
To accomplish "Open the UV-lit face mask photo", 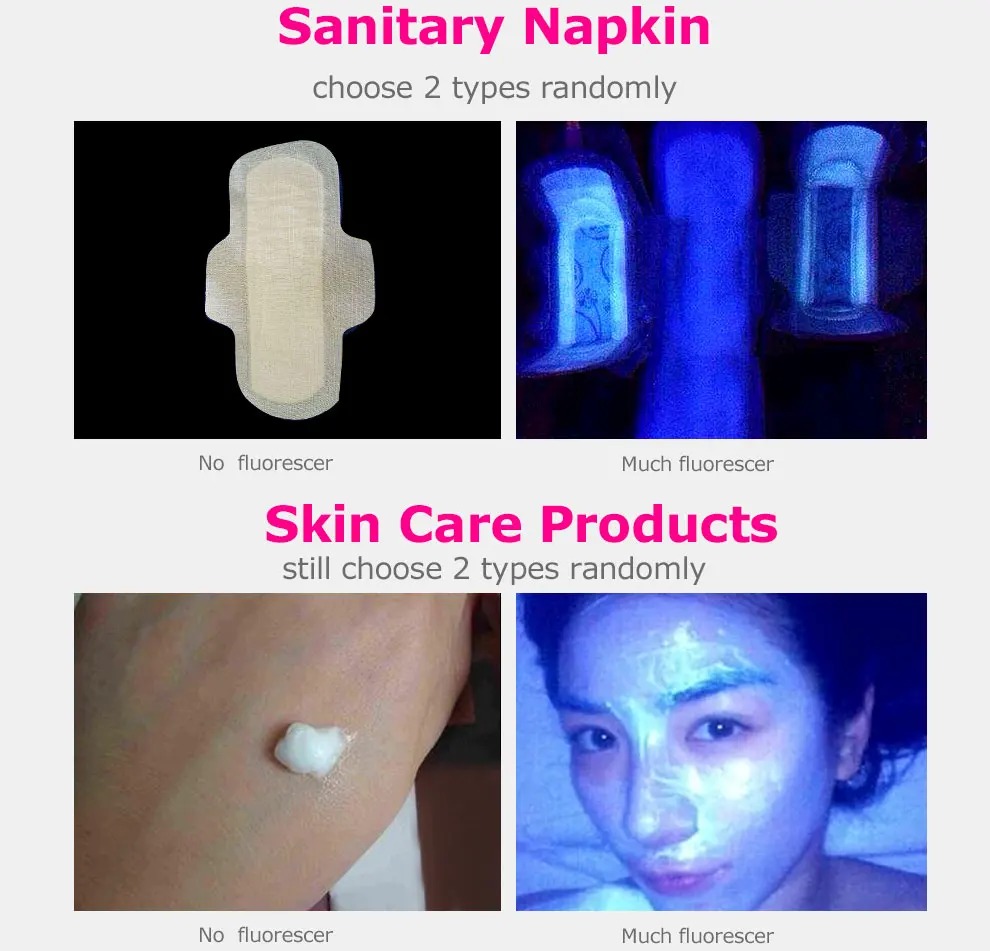I will (x=721, y=751).
